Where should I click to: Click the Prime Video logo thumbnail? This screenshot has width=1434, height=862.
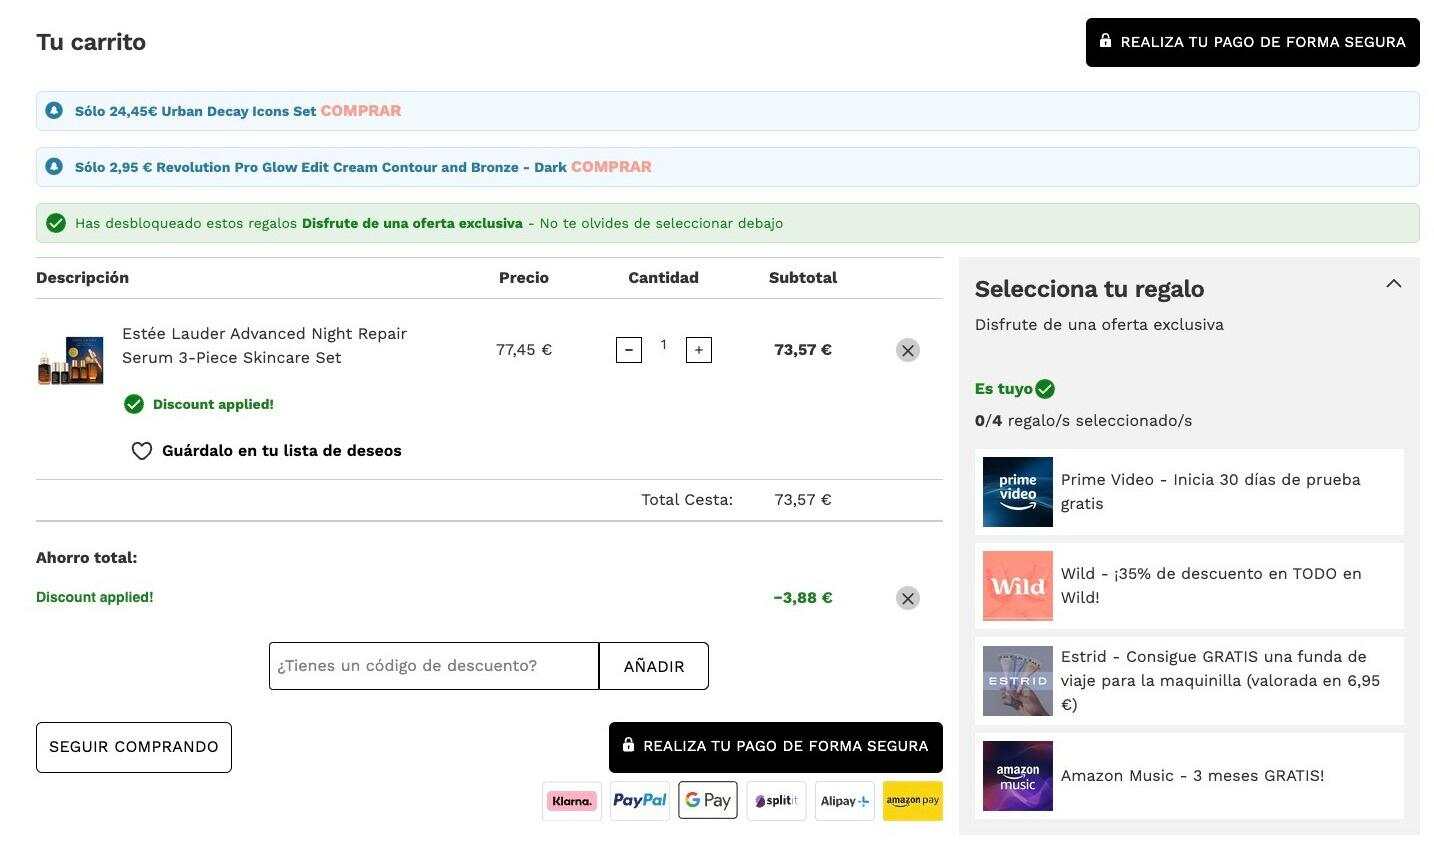point(1018,492)
